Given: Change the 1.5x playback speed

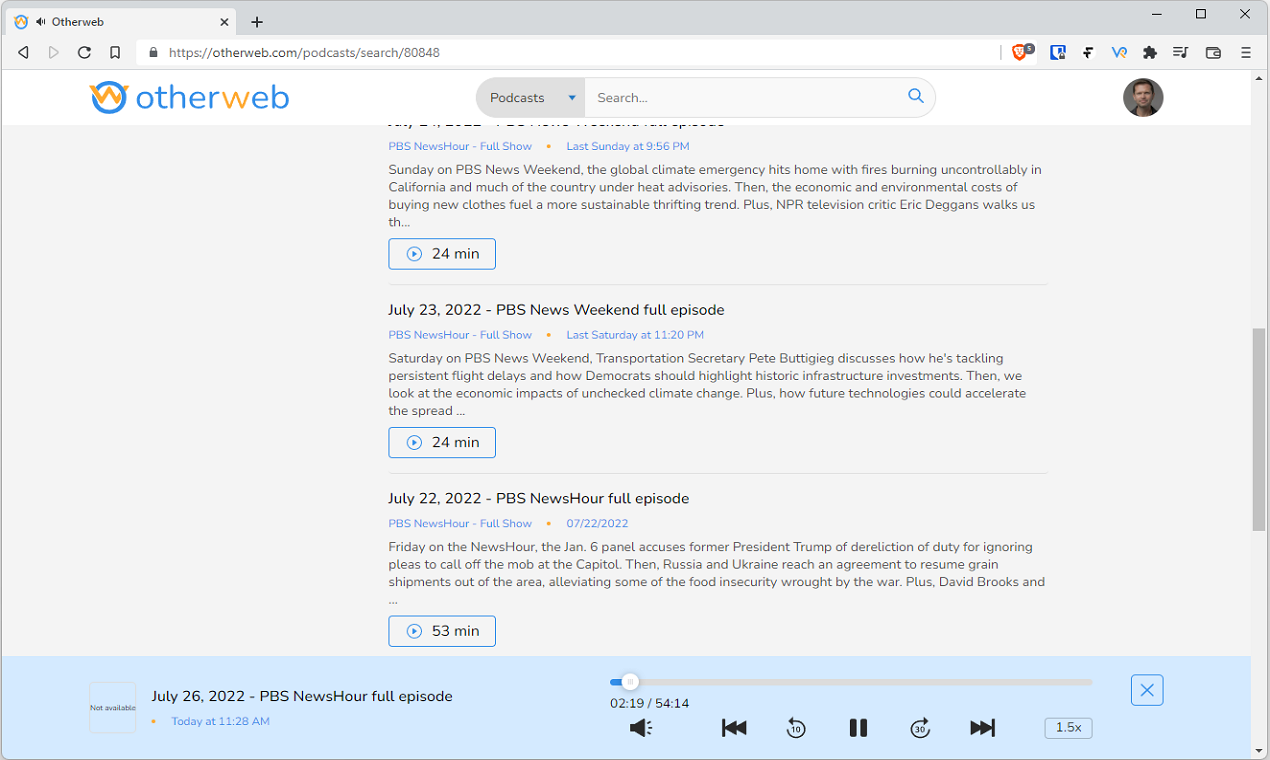Looking at the screenshot, I should click(x=1068, y=728).
